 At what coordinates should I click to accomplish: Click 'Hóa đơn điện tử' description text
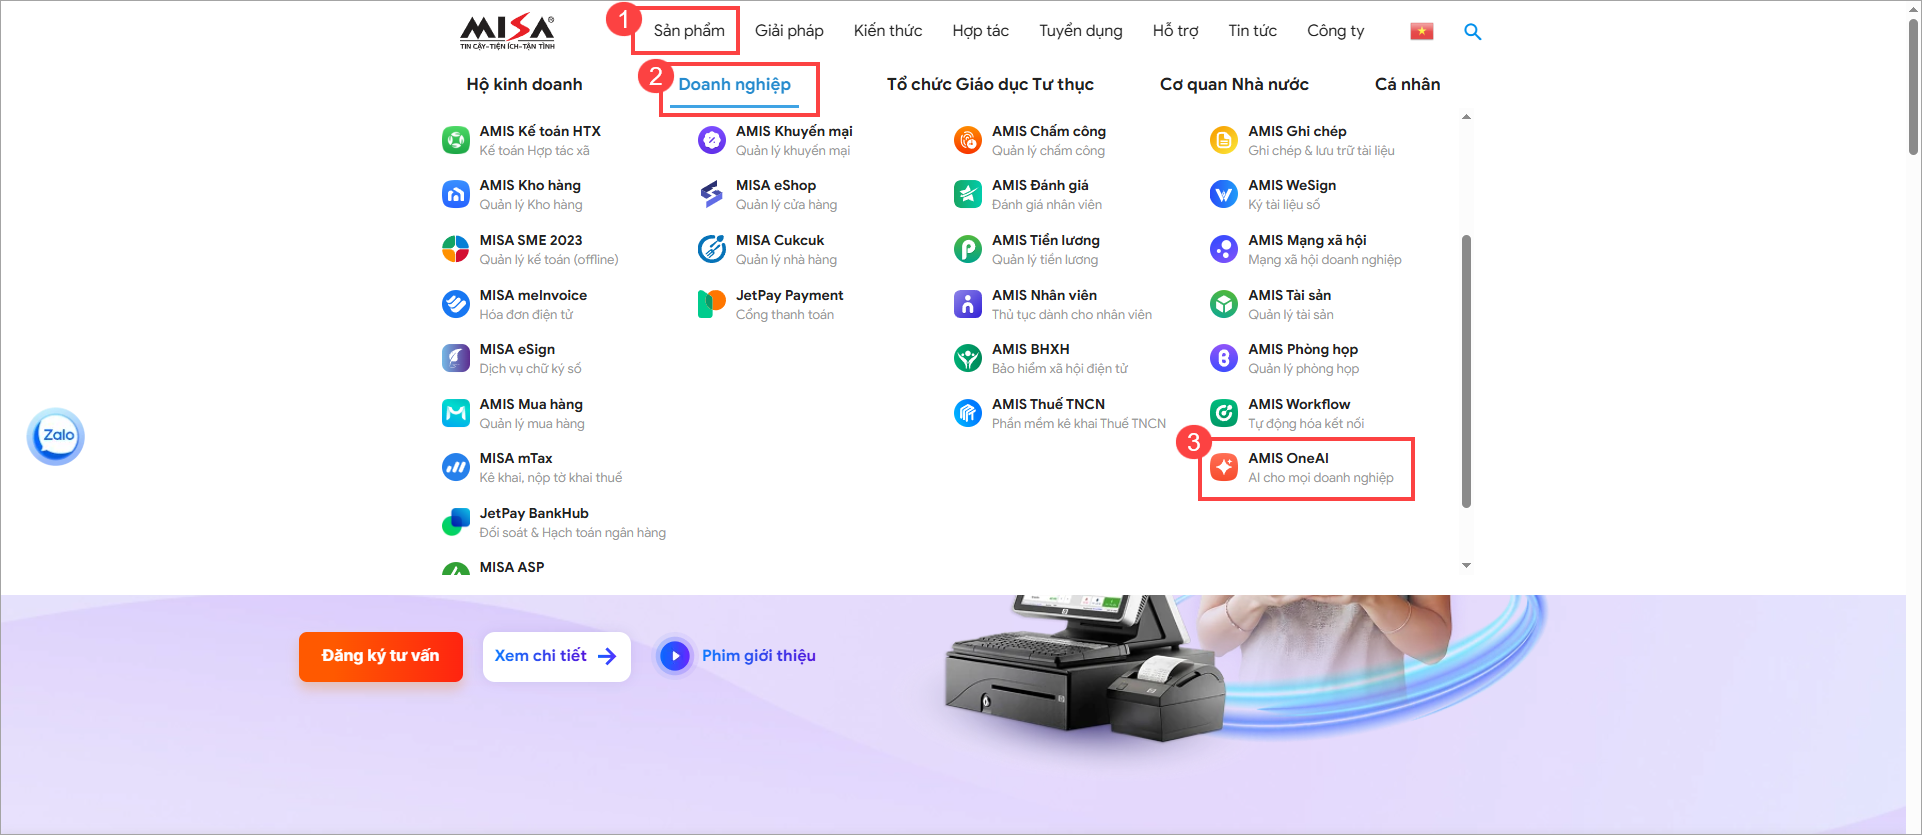coord(526,315)
